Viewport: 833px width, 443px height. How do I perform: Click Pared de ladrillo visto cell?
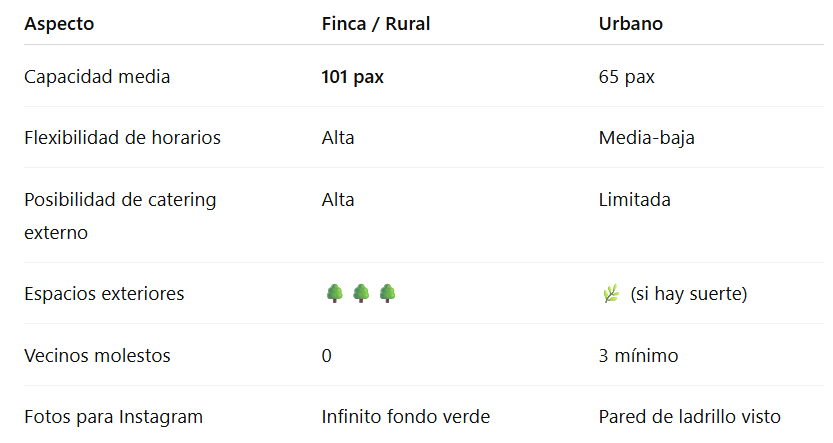click(x=690, y=417)
